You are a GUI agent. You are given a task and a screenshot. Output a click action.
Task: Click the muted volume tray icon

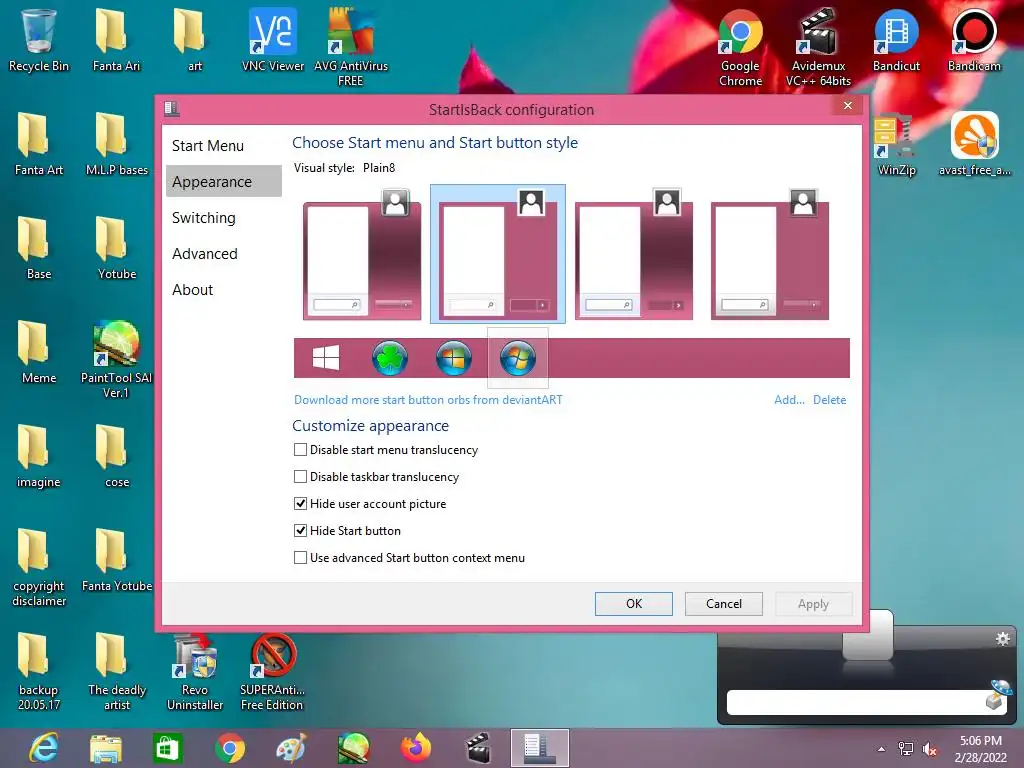[930, 749]
